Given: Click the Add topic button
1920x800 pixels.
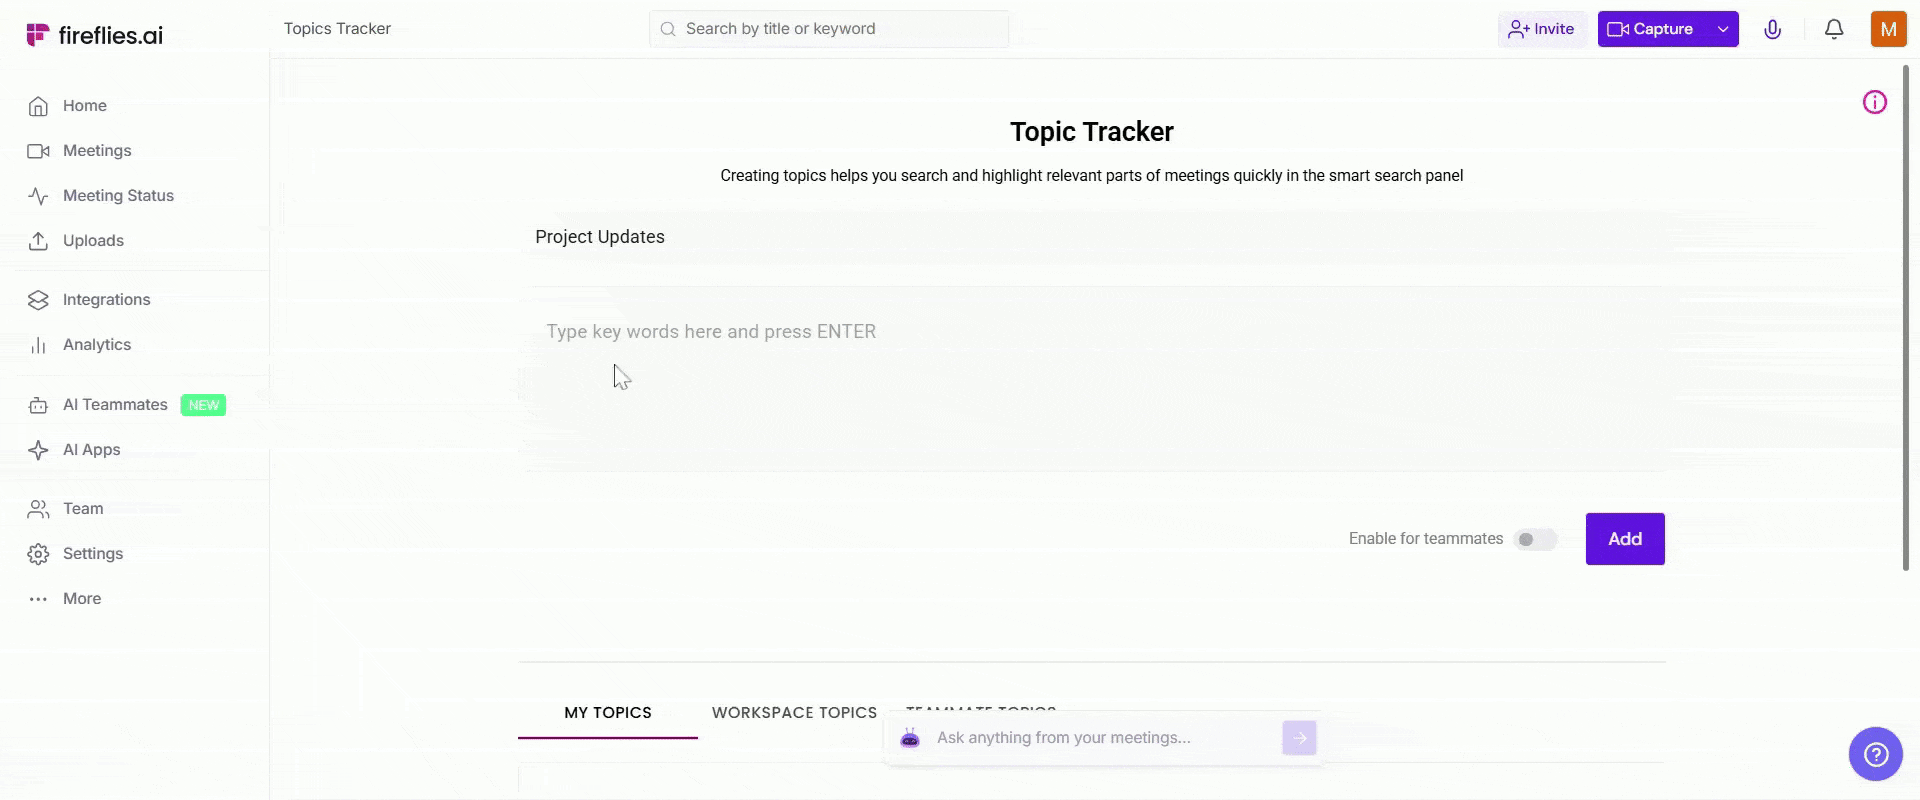Looking at the screenshot, I should click(1624, 539).
